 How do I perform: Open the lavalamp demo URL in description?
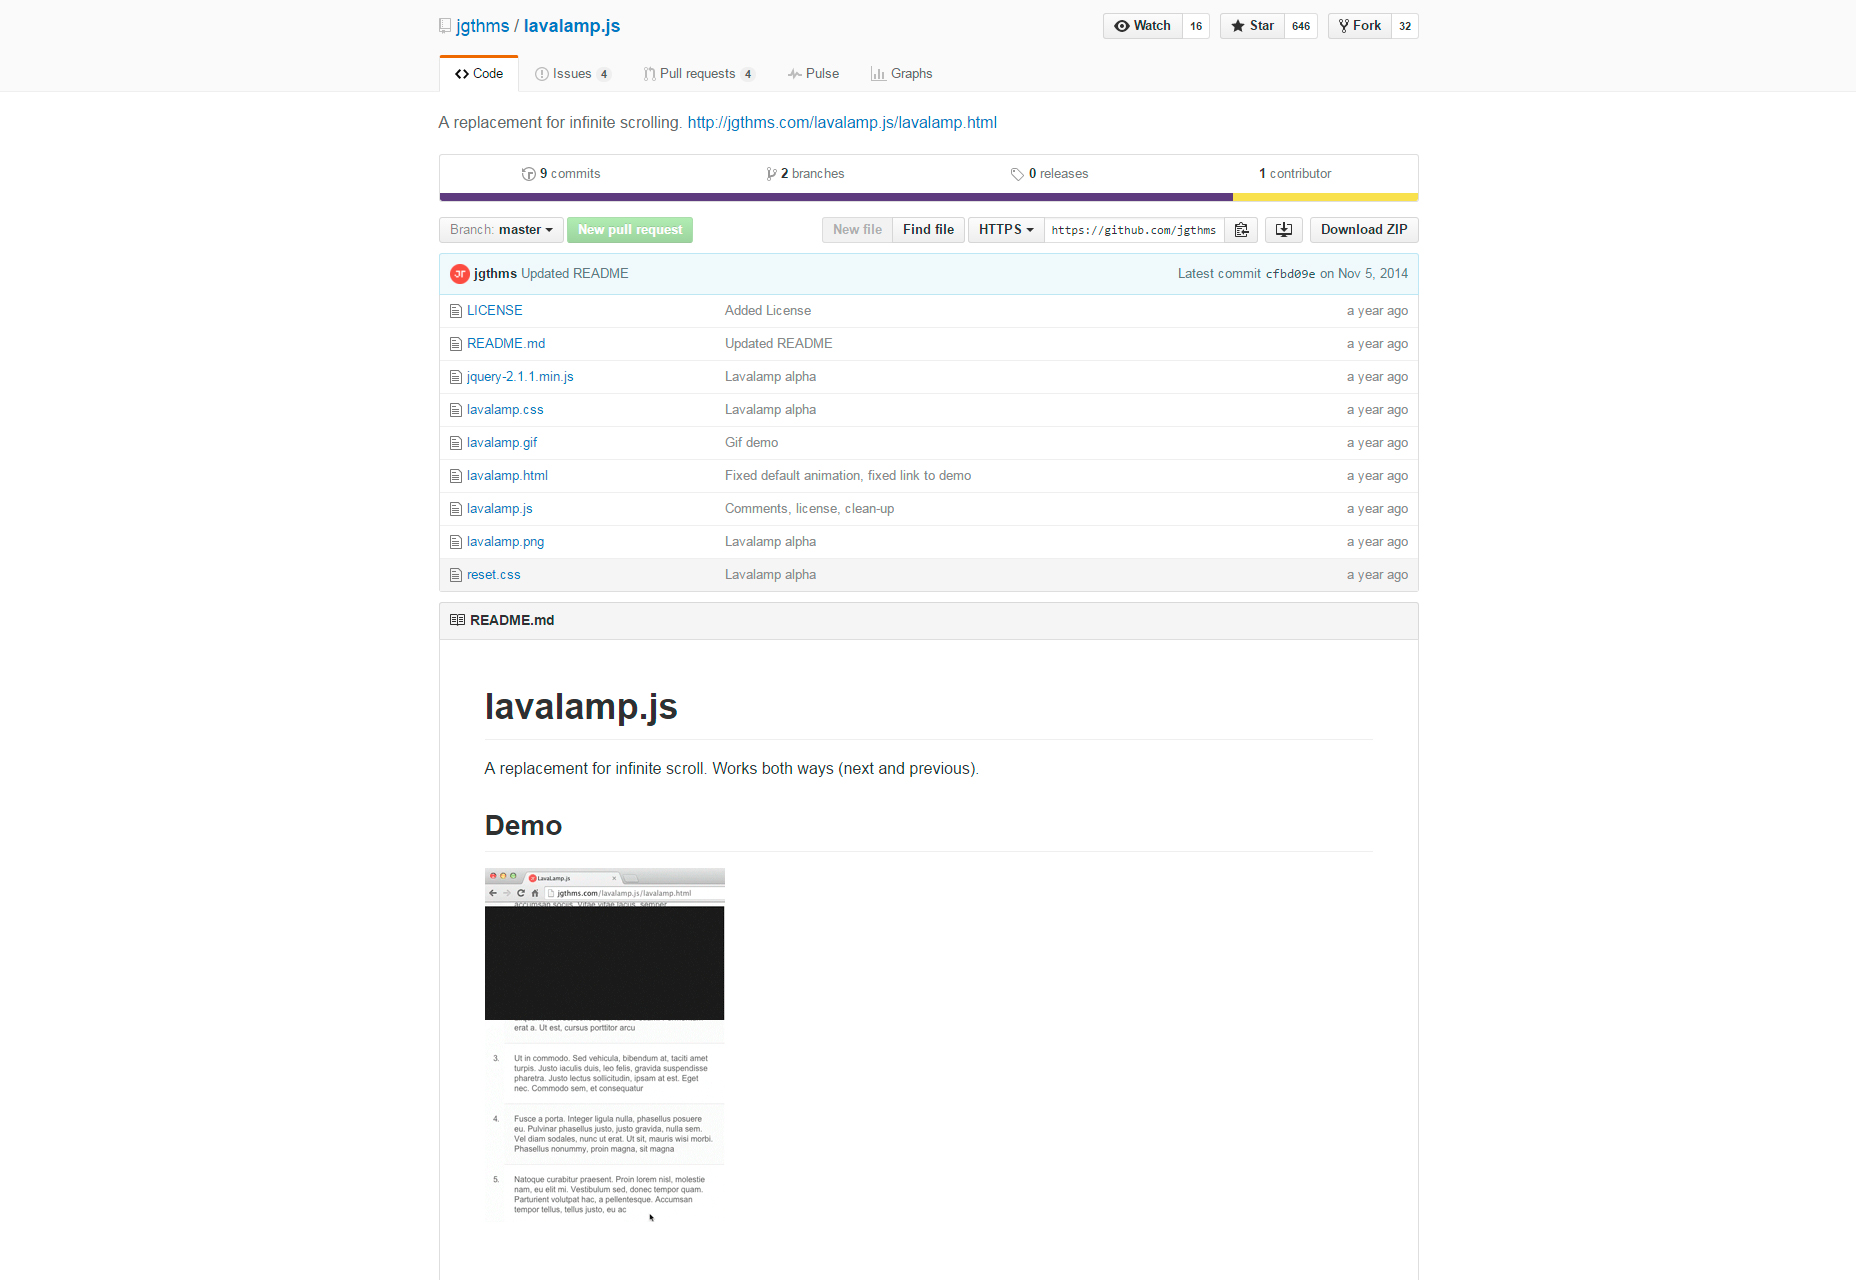[842, 123]
